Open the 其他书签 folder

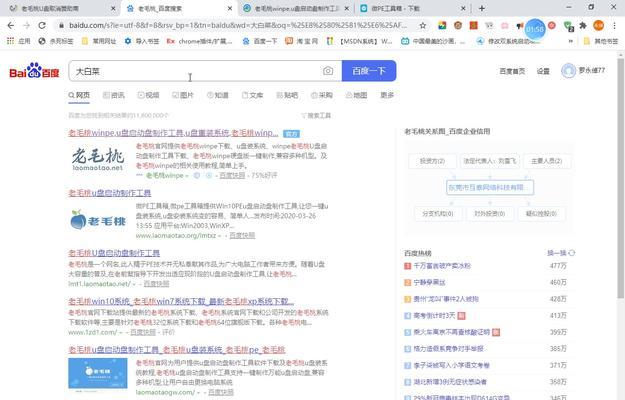click(601, 41)
